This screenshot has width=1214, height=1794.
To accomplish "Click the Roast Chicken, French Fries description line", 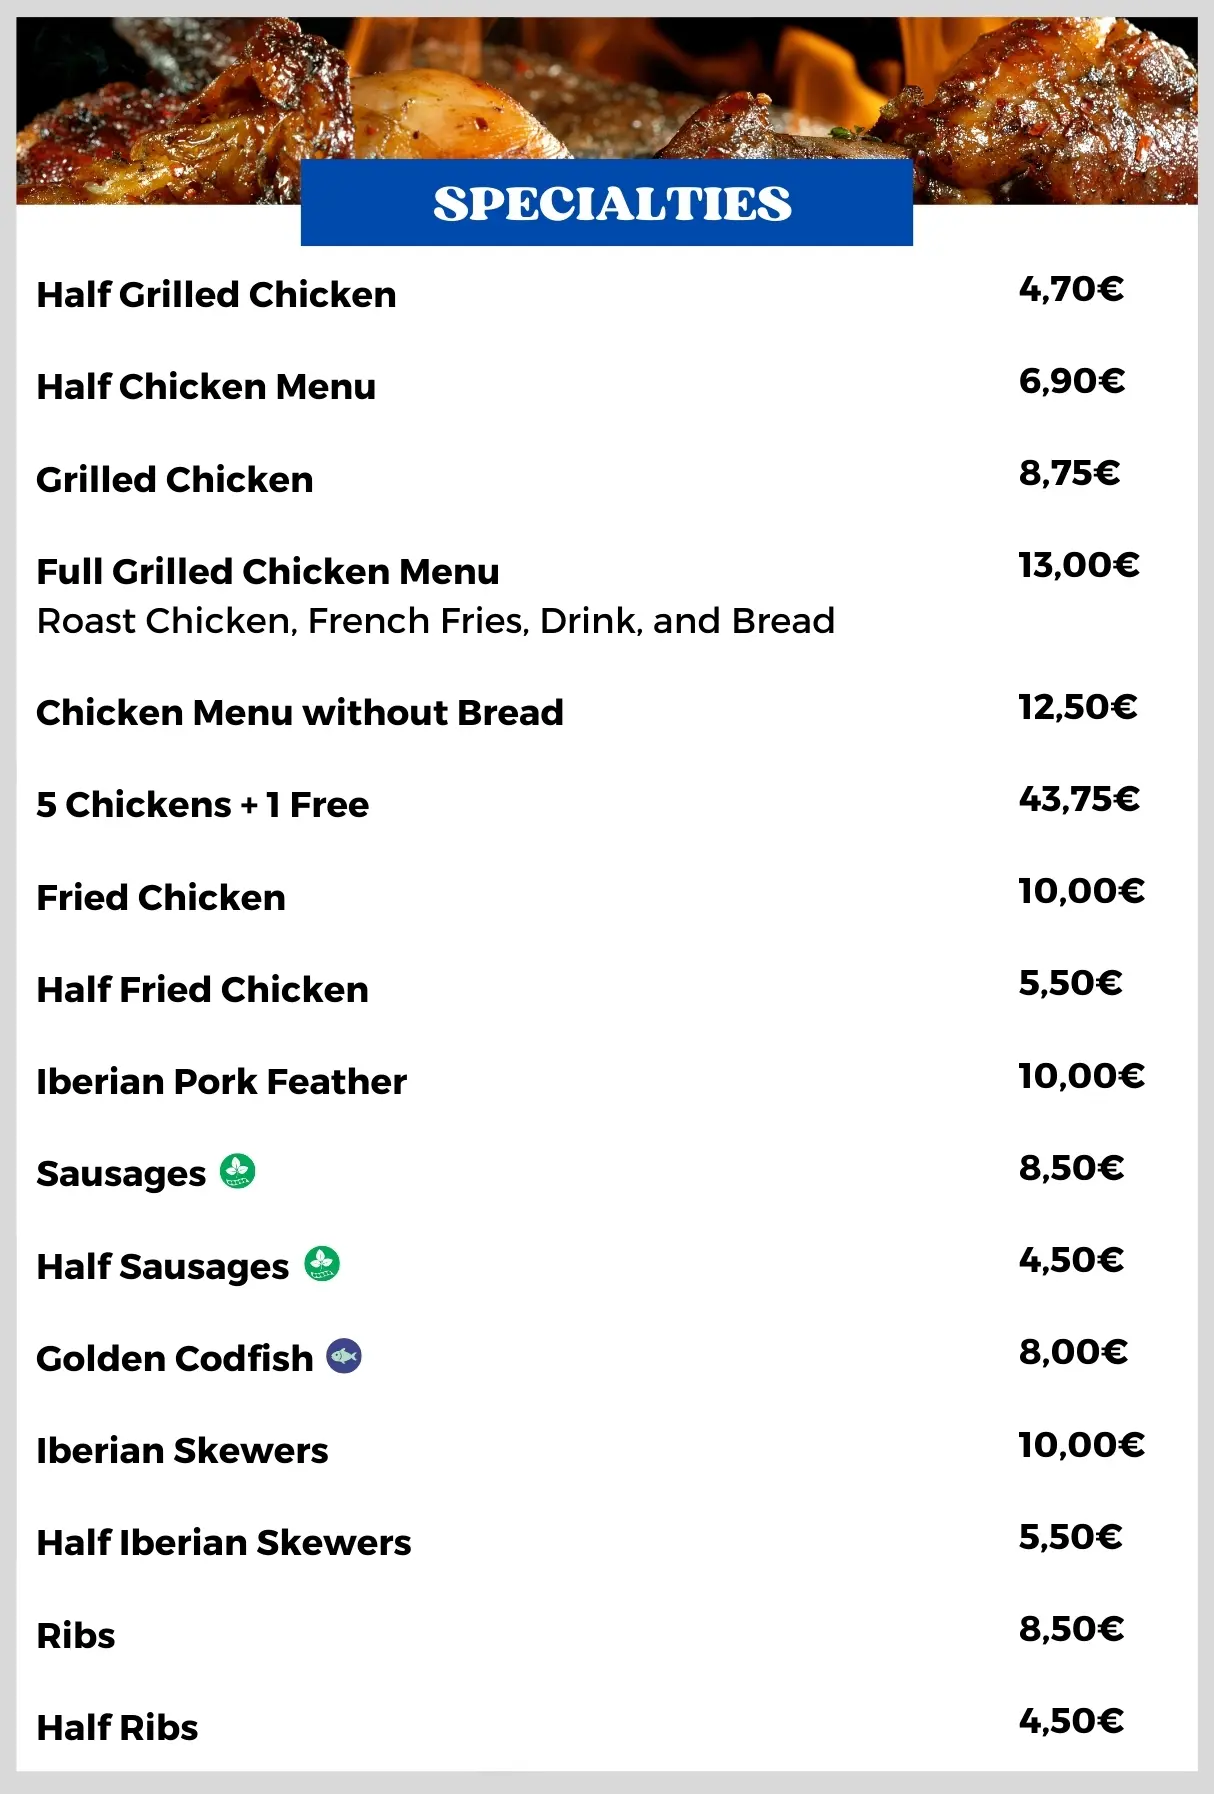I will click(435, 621).
